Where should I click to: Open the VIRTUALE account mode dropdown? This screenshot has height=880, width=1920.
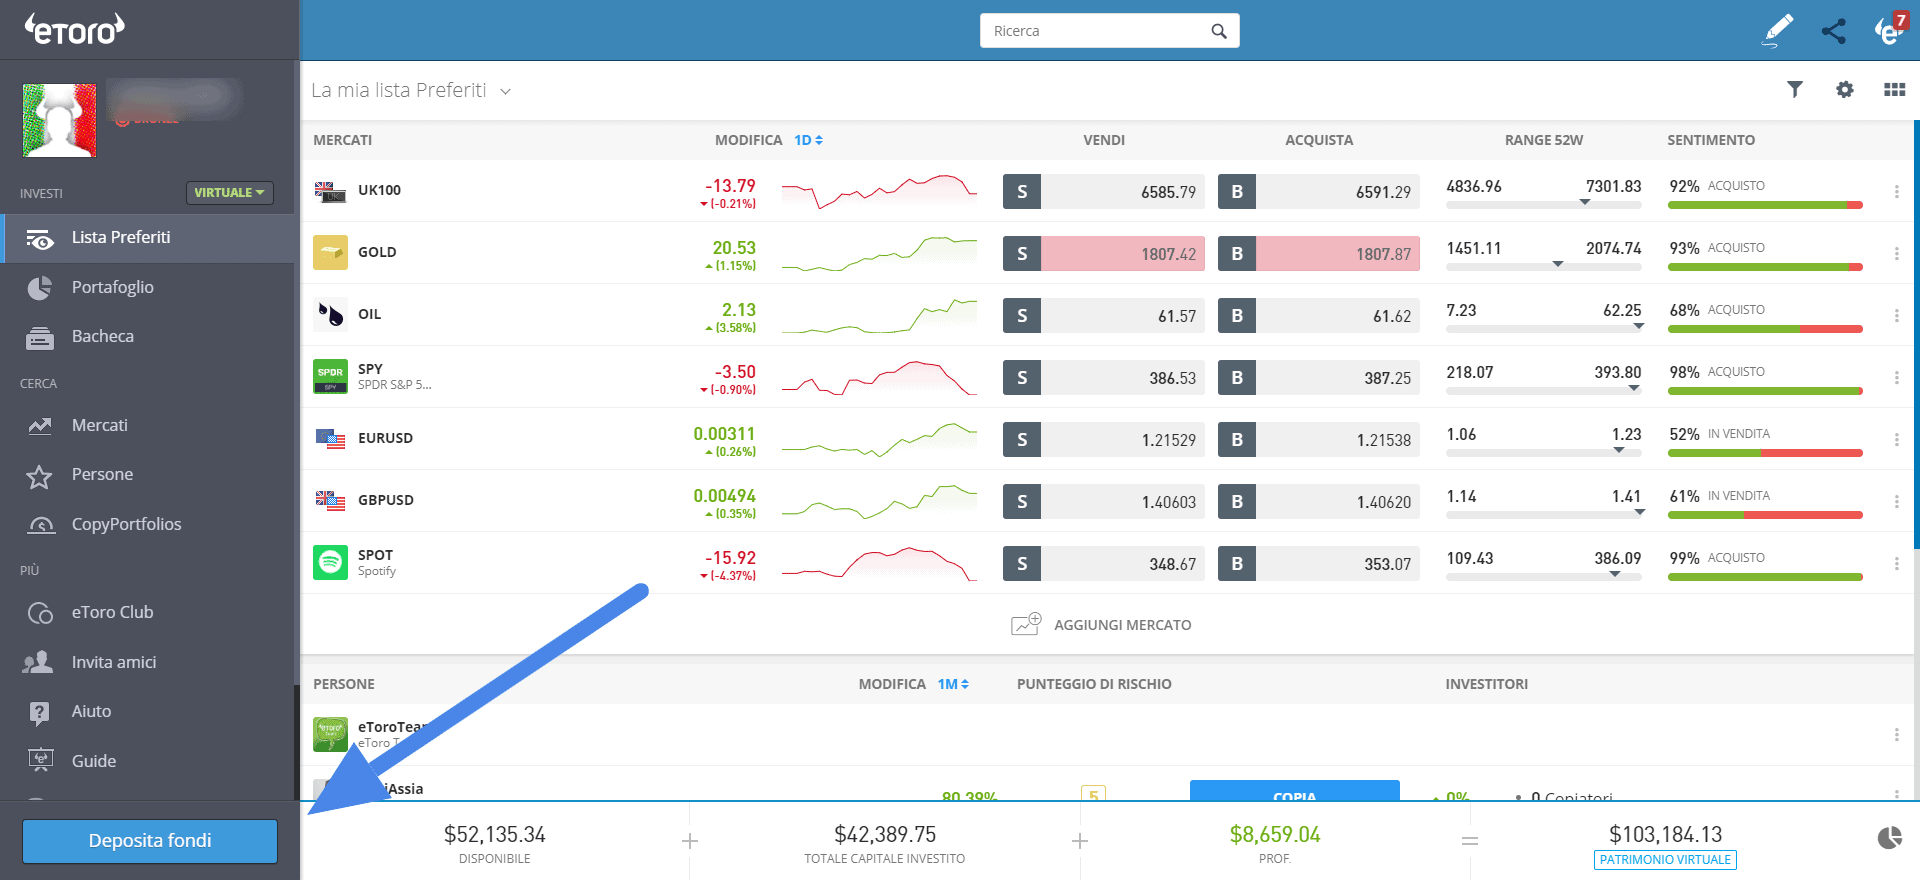(229, 192)
